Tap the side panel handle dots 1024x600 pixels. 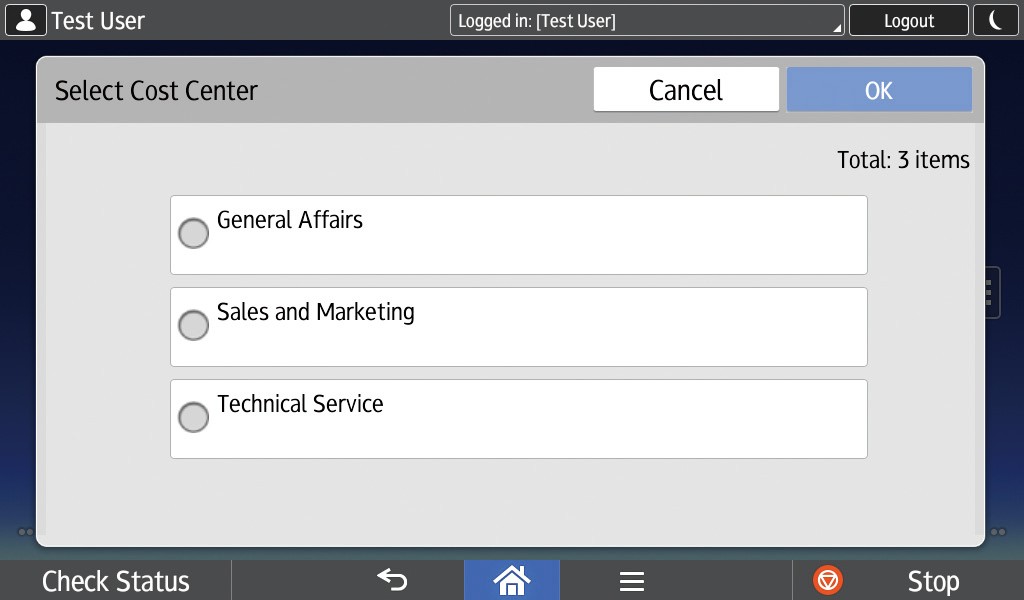989,292
